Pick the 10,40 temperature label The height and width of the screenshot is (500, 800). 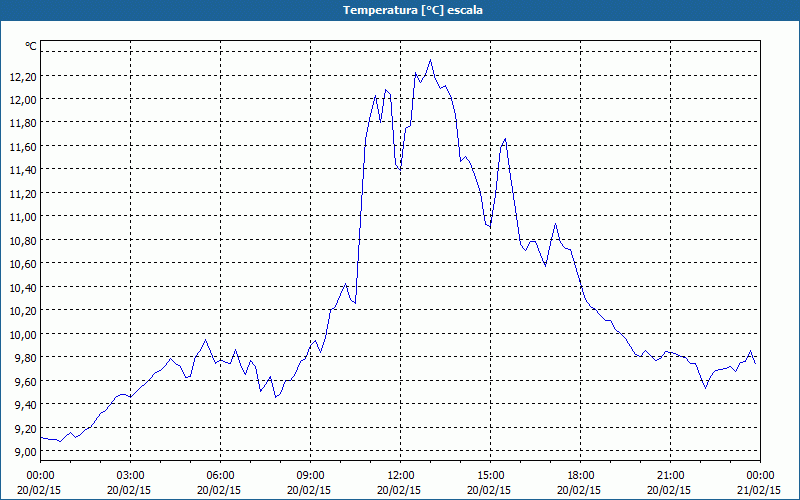coord(23,288)
